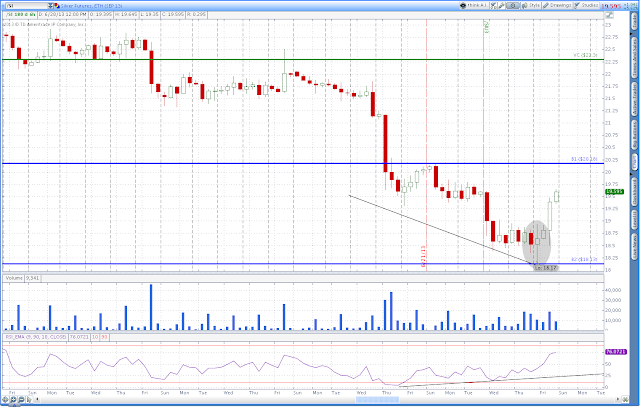Click the /SI symbol input field

coord(26,6)
